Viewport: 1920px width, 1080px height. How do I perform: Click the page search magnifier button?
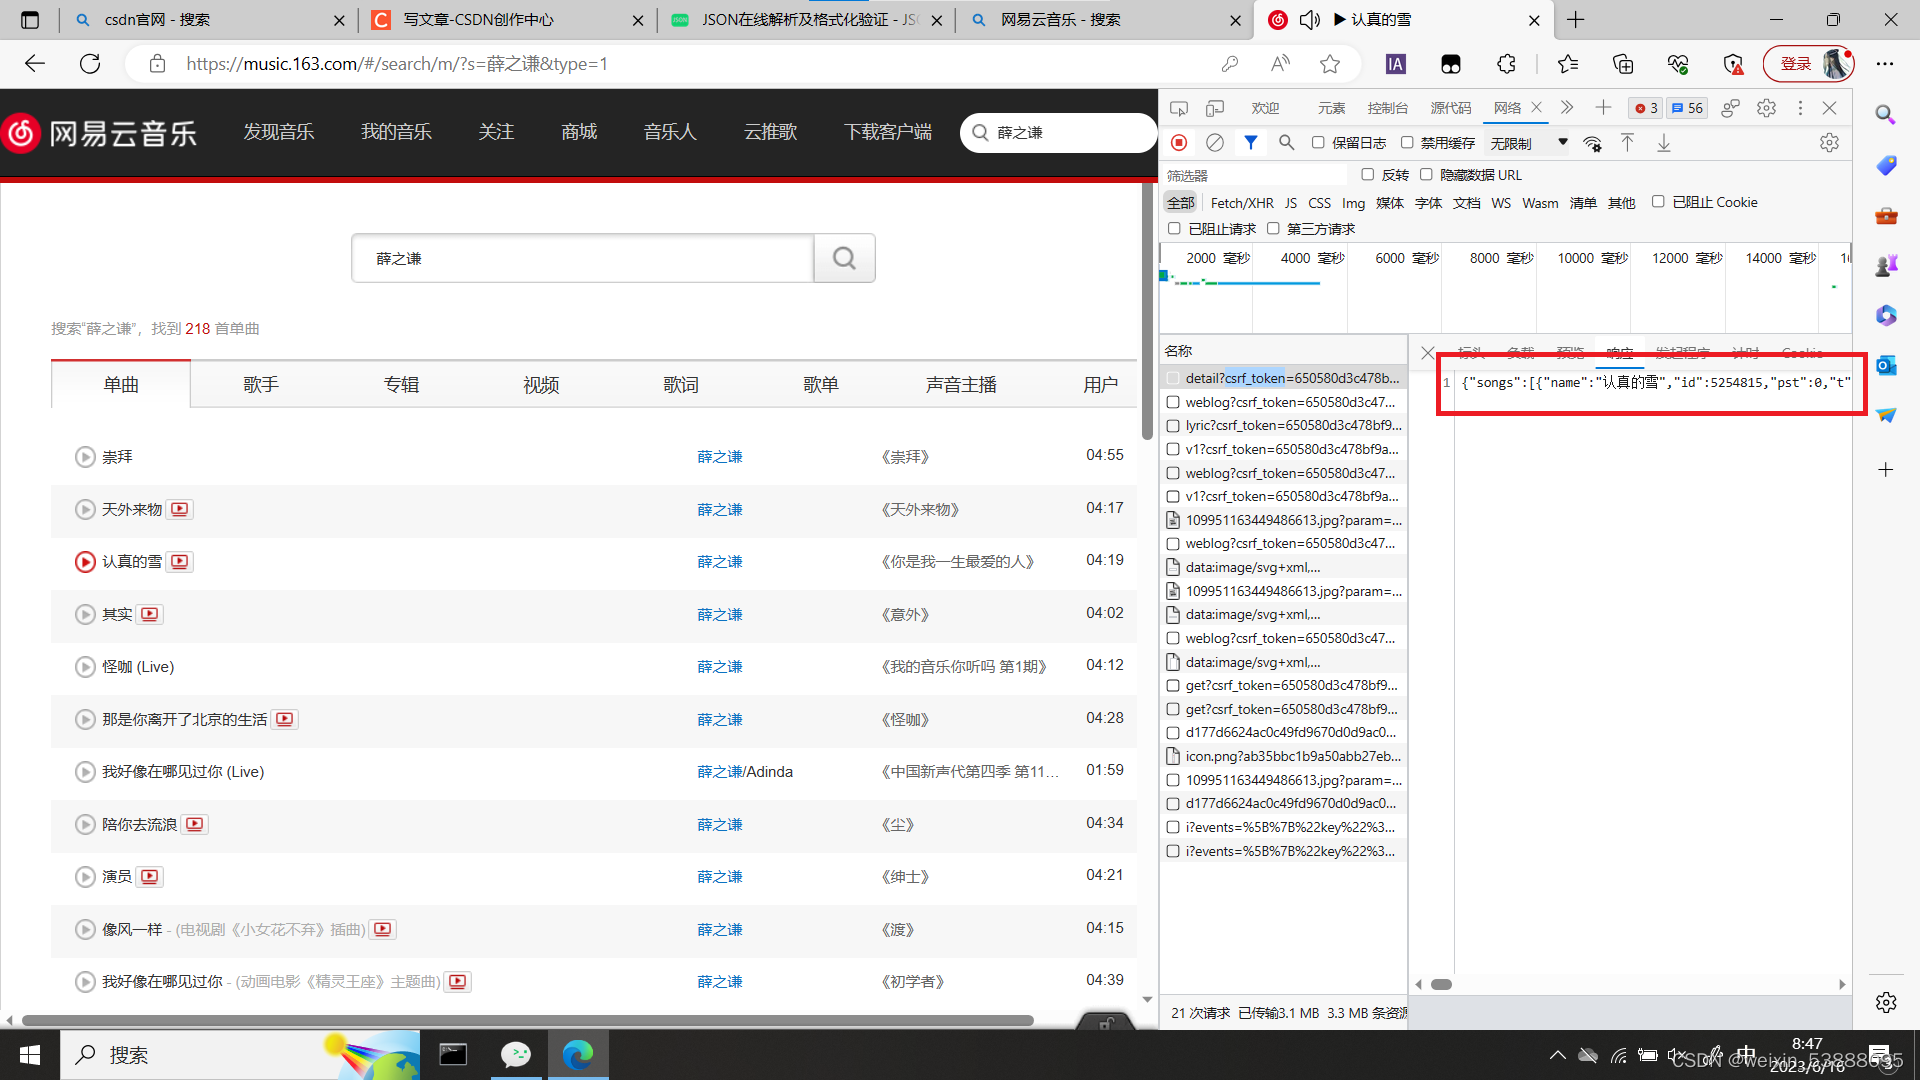coord(844,258)
